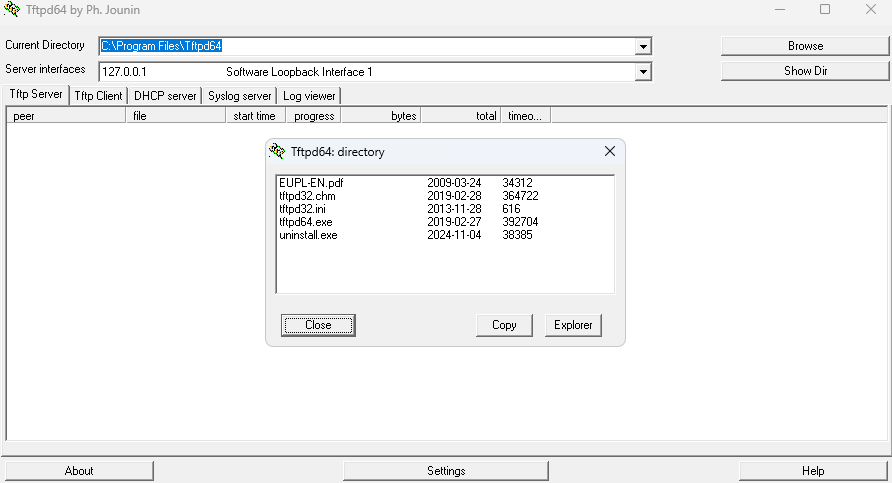Click the Current Directory path field
The image size is (892, 483).
pos(367,46)
